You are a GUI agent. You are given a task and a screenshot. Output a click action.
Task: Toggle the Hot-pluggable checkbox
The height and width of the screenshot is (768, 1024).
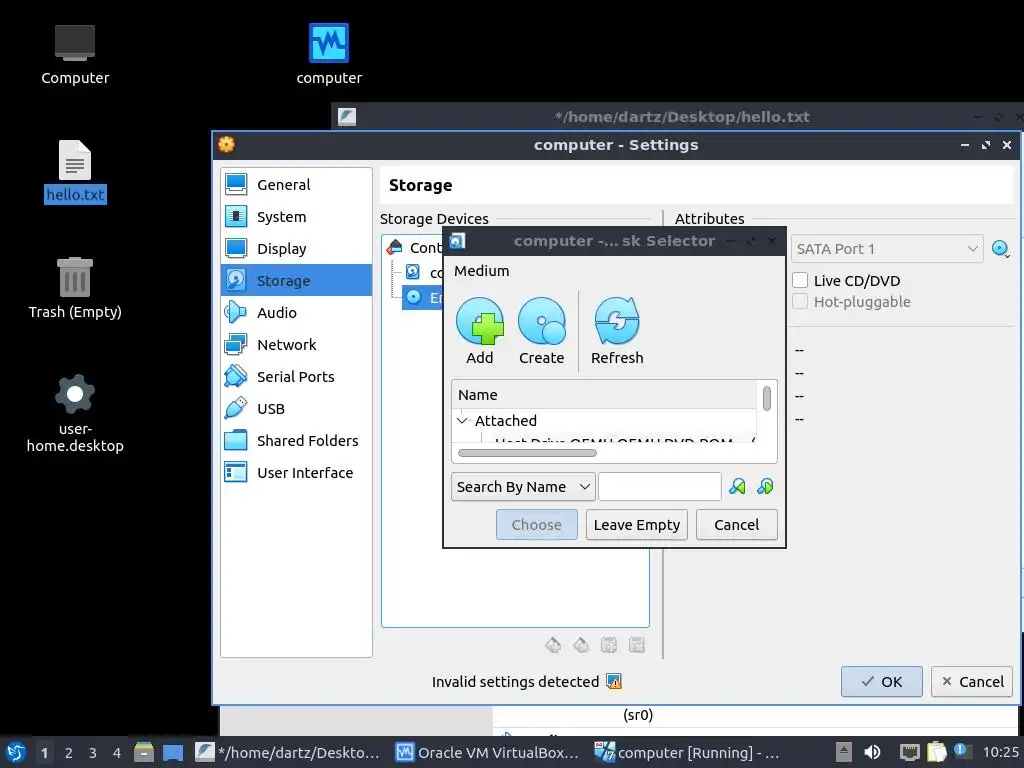coord(800,302)
